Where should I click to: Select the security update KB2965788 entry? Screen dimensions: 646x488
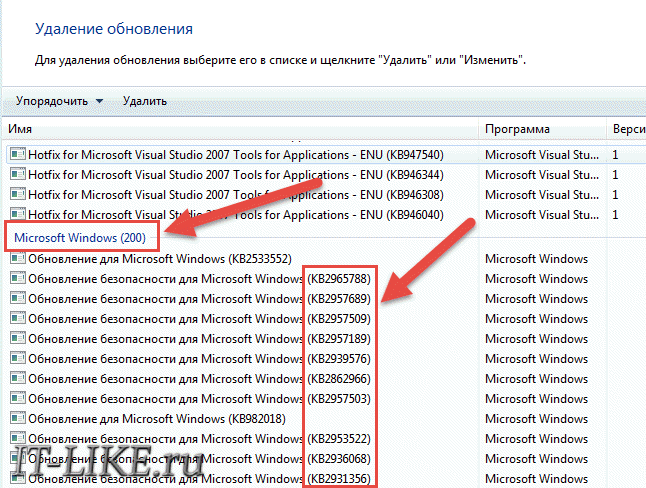click(199, 279)
